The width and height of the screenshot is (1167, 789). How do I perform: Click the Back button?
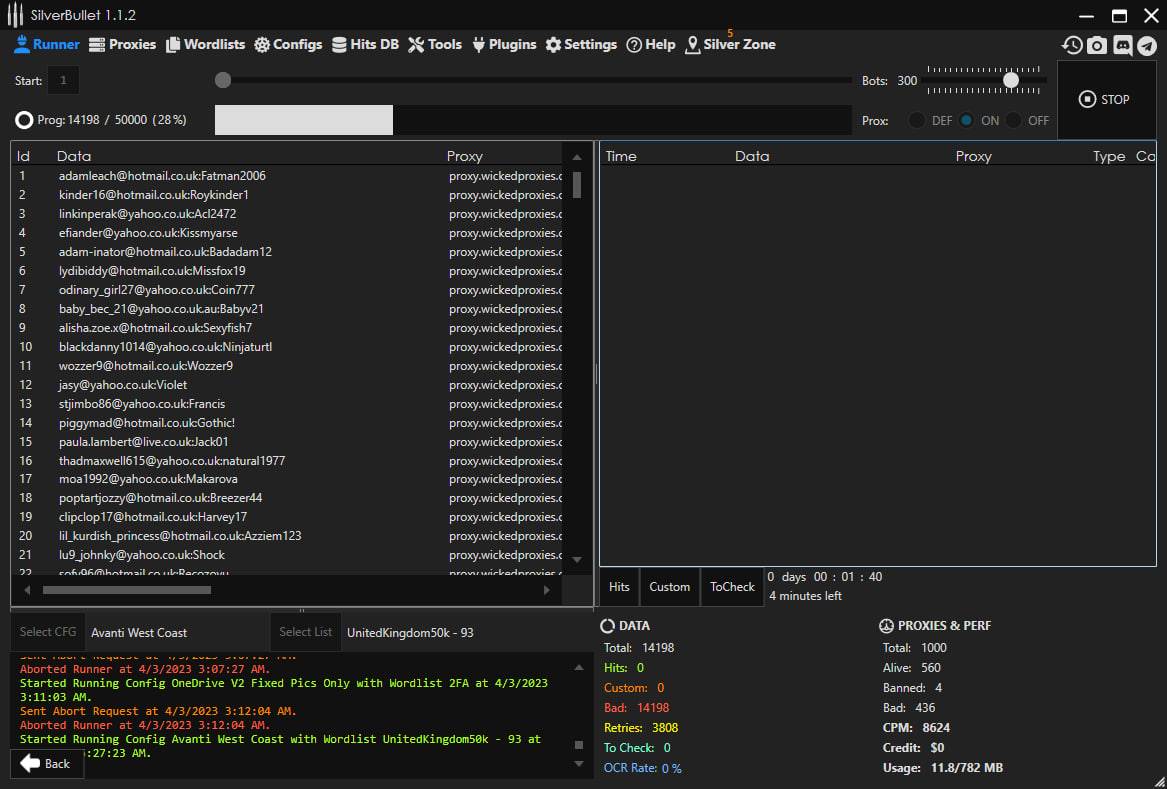[x=46, y=763]
